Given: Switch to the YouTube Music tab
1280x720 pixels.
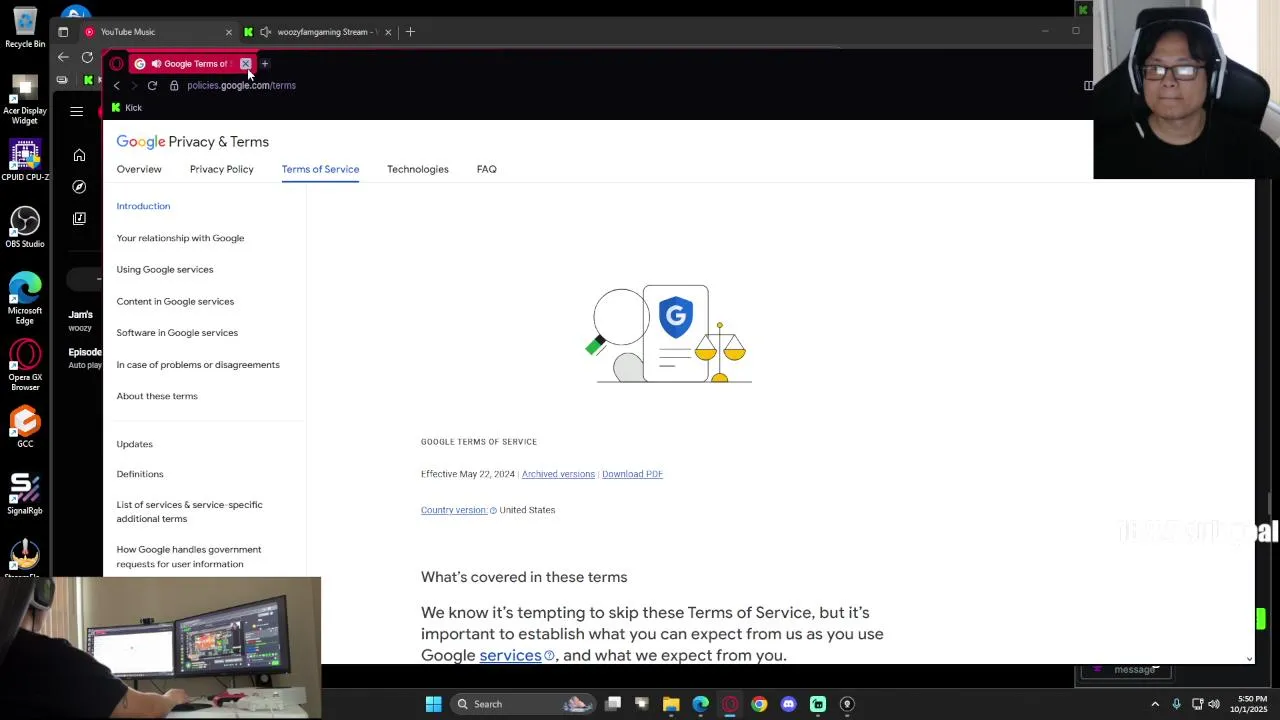Looking at the screenshot, I should (x=128, y=32).
